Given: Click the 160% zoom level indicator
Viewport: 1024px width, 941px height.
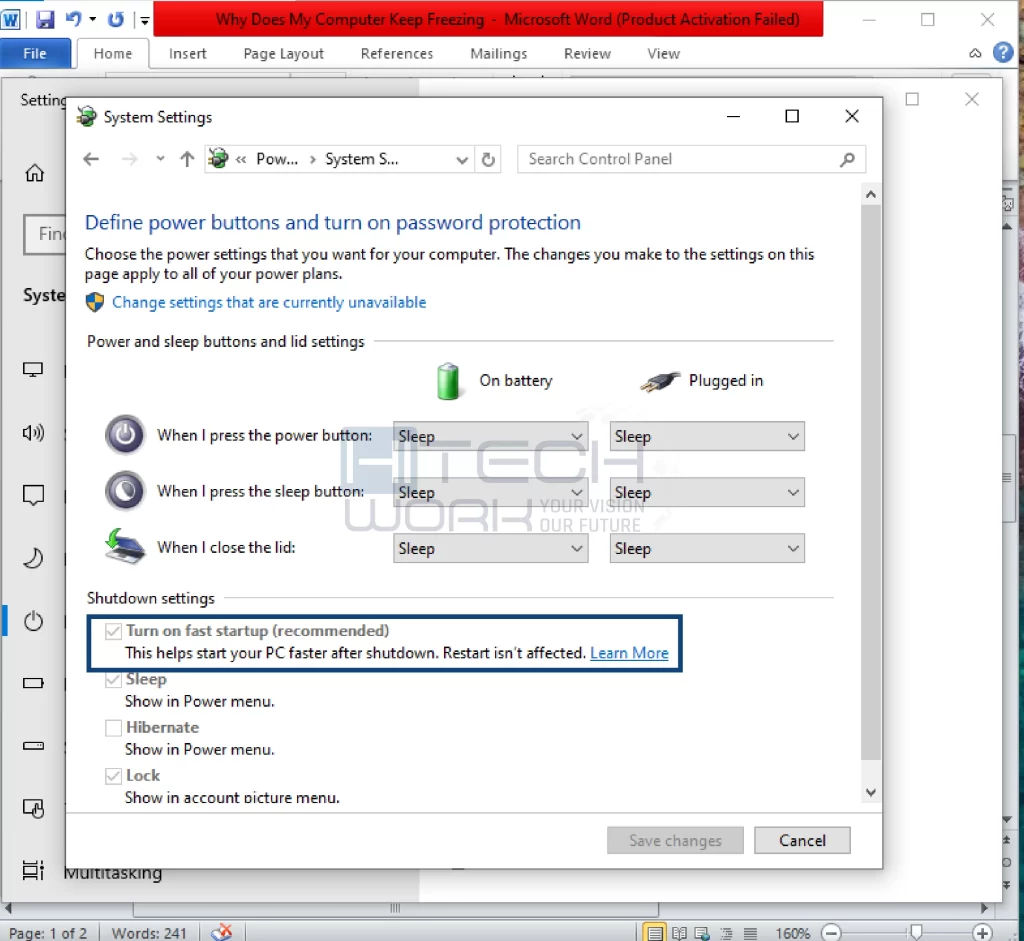Looking at the screenshot, I should tap(792, 933).
